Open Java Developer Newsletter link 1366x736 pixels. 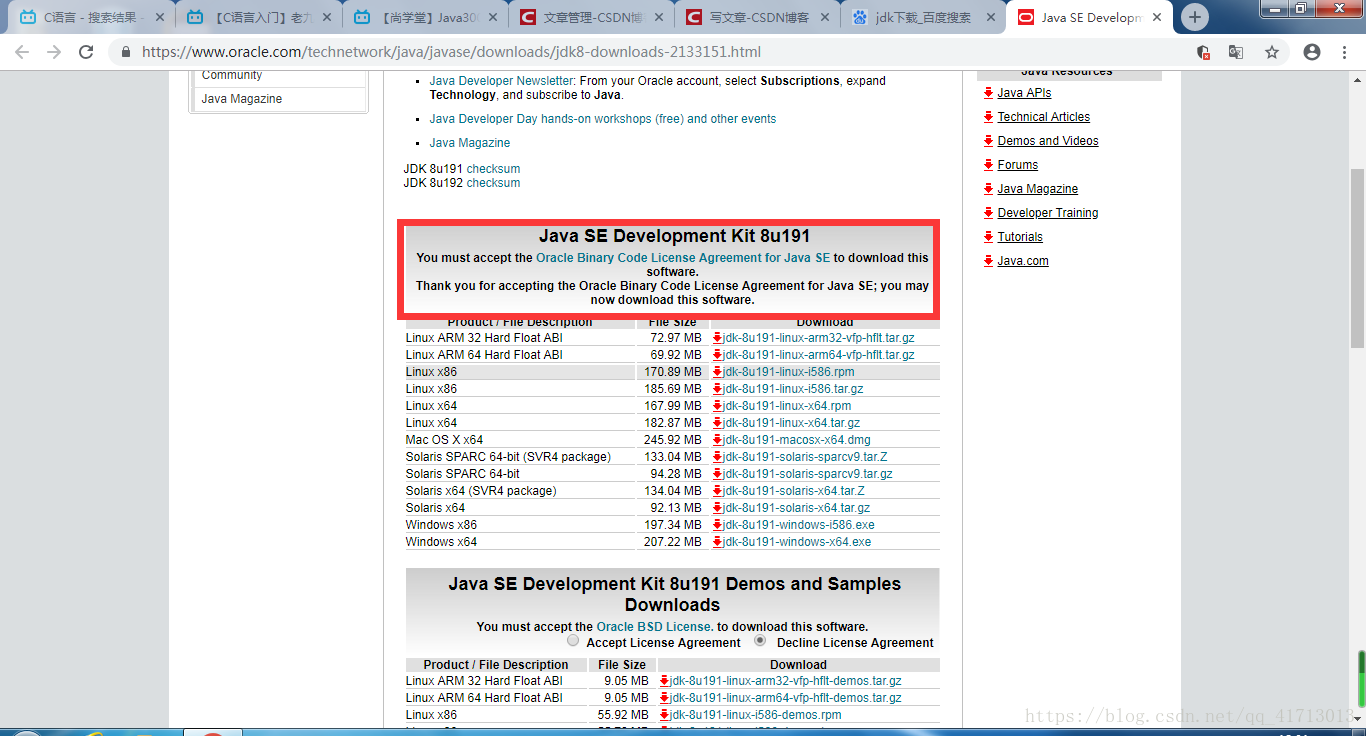point(502,81)
